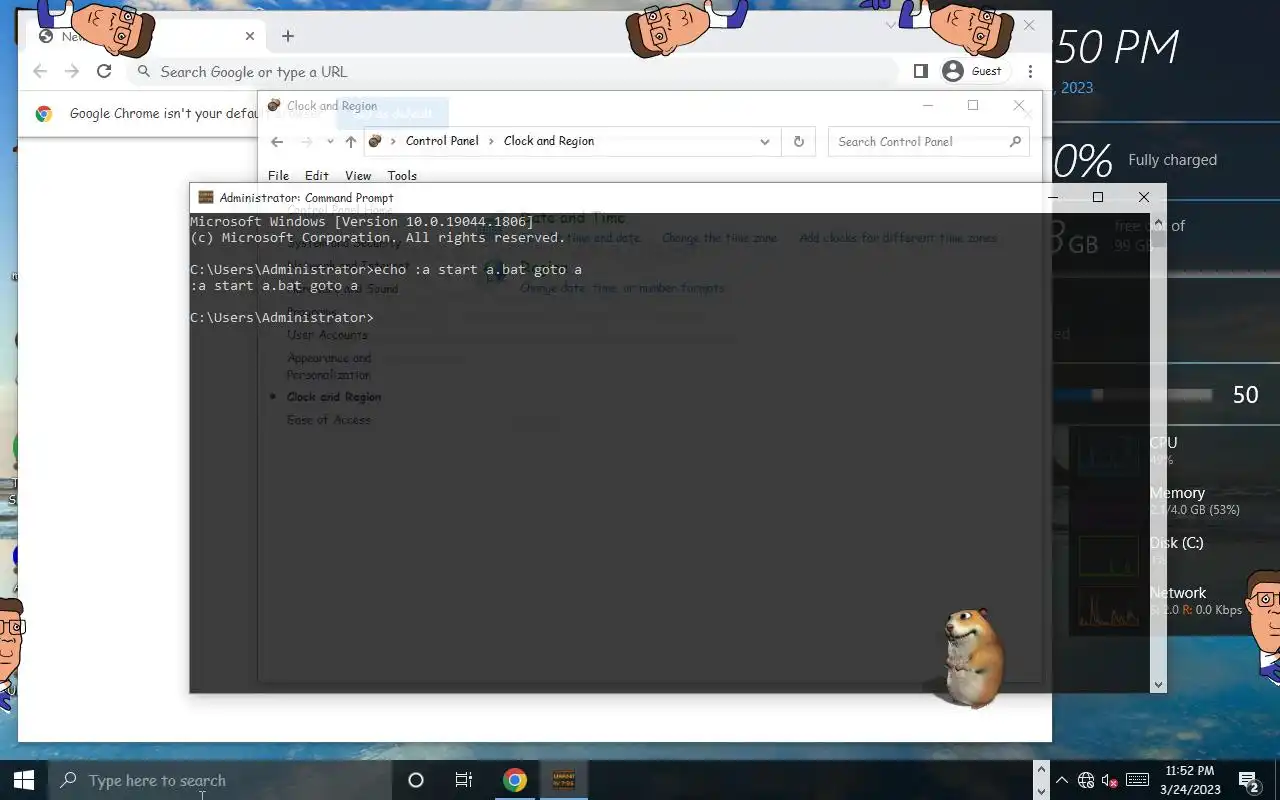Click Control Panel window's up arrow
1280x800 pixels.
click(x=351, y=142)
